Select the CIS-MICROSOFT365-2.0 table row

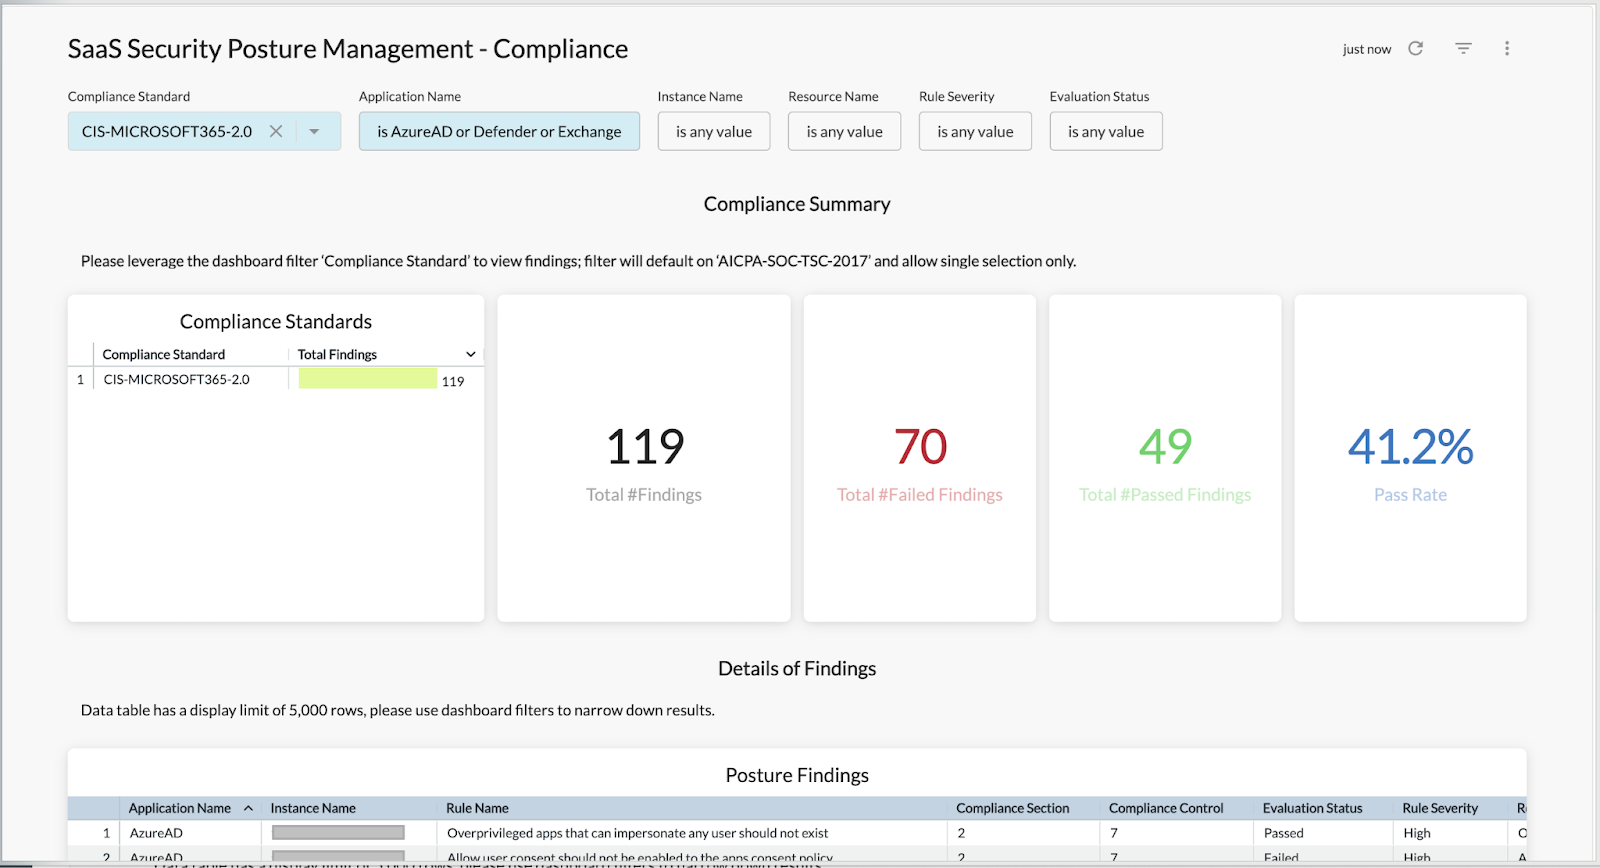(x=276, y=380)
